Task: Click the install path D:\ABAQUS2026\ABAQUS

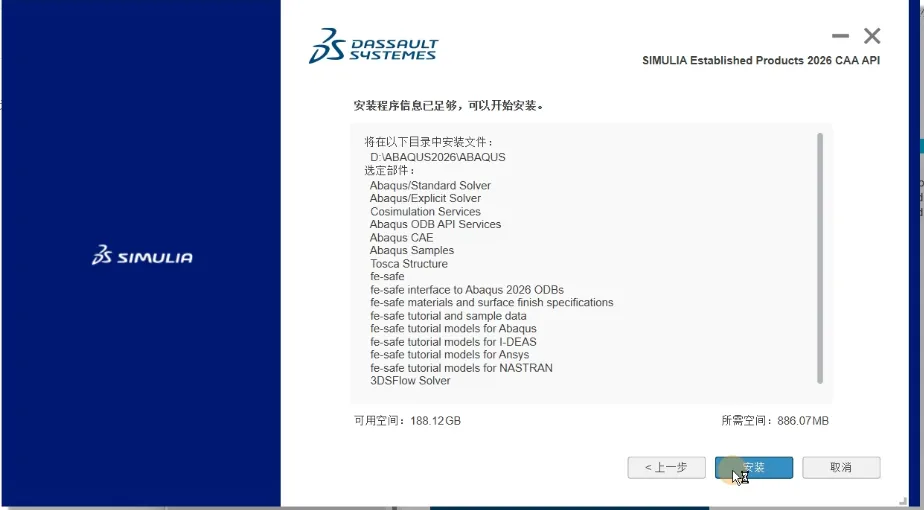Action: [x=438, y=157]
